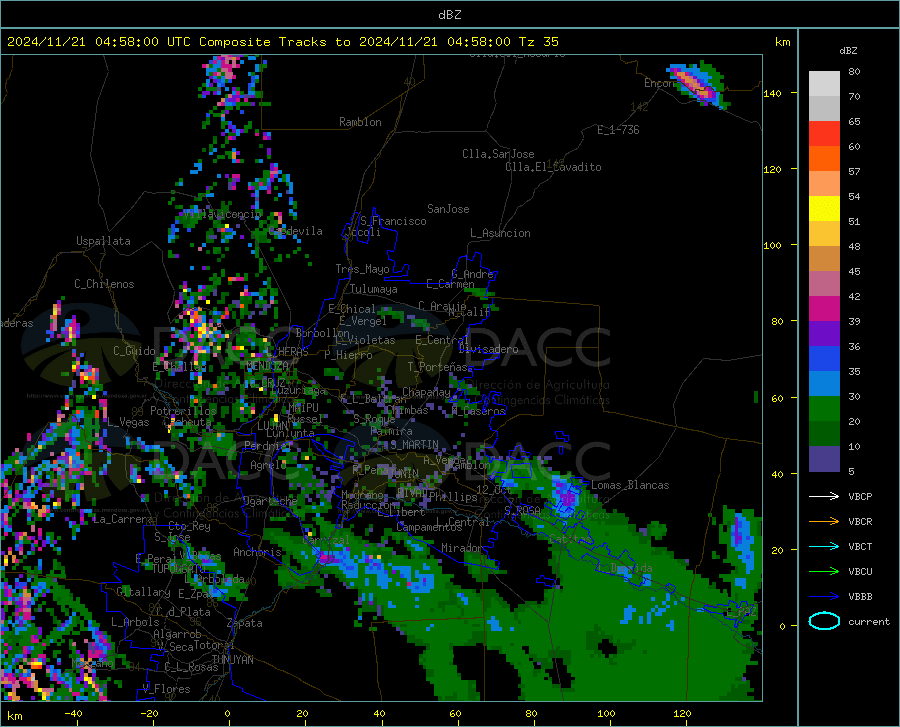
Task: Click the C_Chilenos map label
Action: (x=104, y=284)
